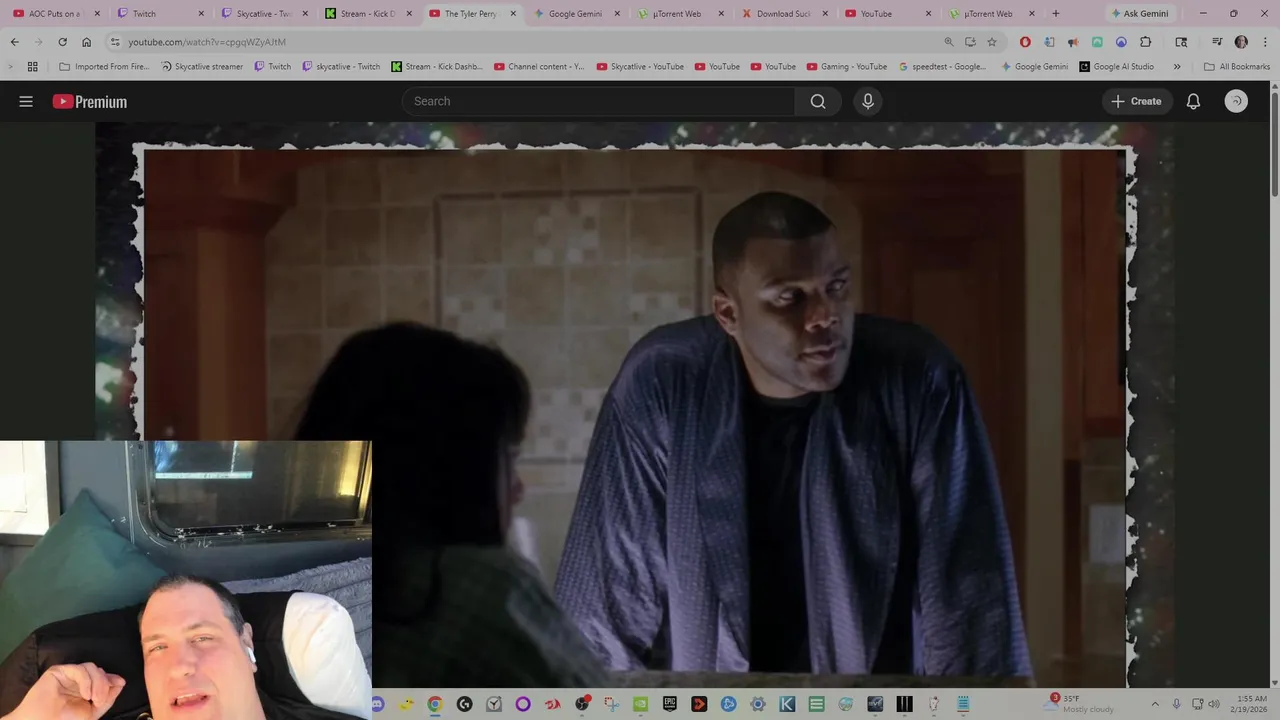
Task: Open the Kick K icon in the taskbar
Action: tap(787, 704)
